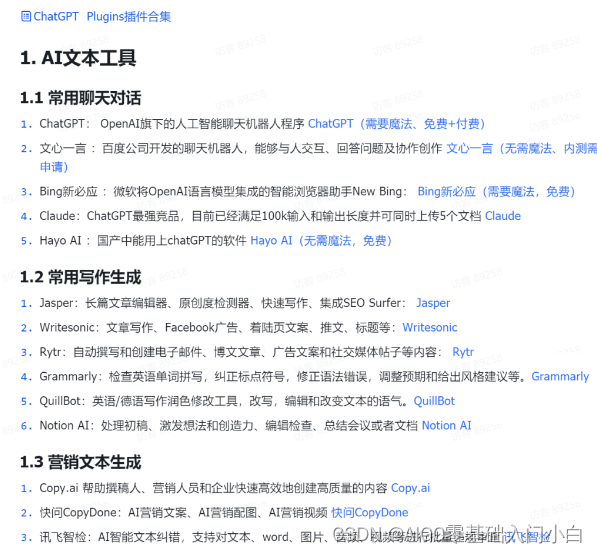Viewport: 597px width, 554px height.
Task: Open the blue Writesonic link
Action: point(430,327)
